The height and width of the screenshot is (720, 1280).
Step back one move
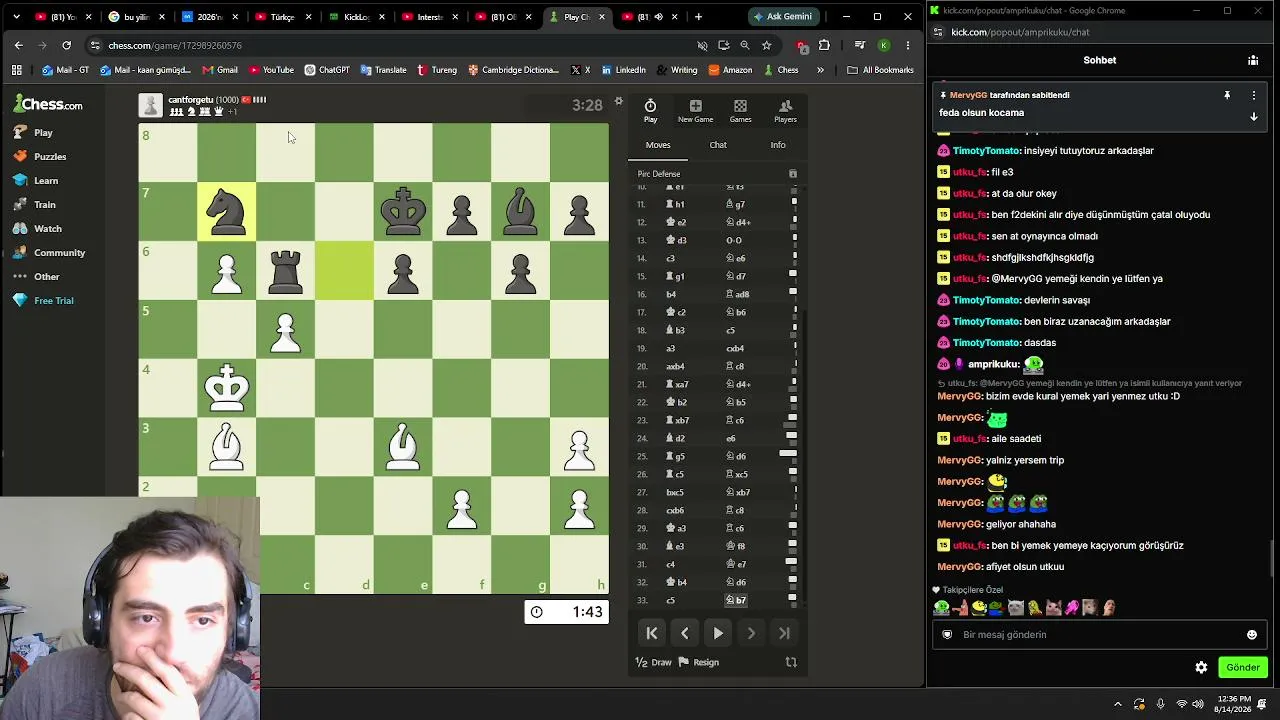(685, 633)
